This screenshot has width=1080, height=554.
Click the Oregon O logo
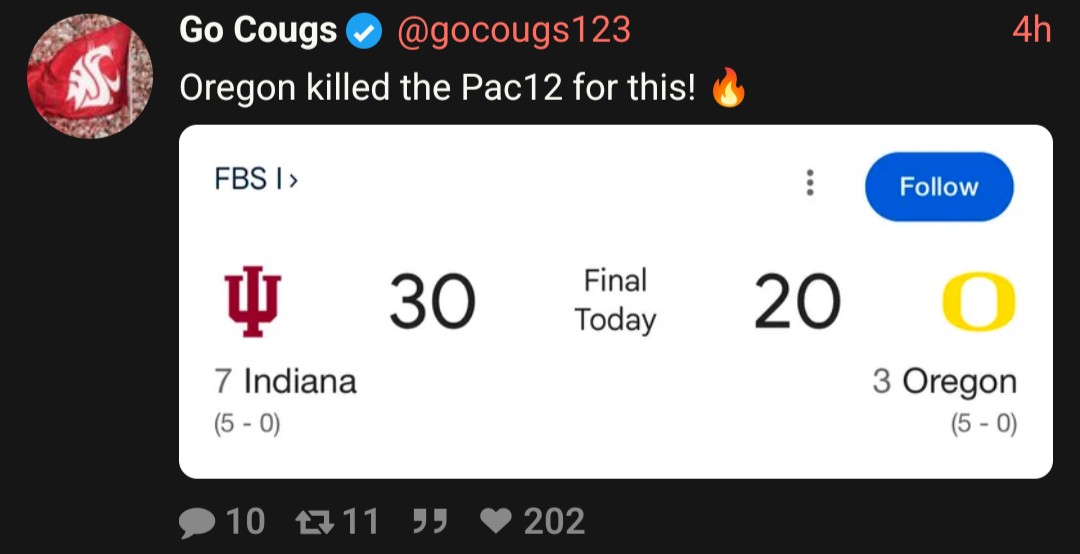point(978,302)
